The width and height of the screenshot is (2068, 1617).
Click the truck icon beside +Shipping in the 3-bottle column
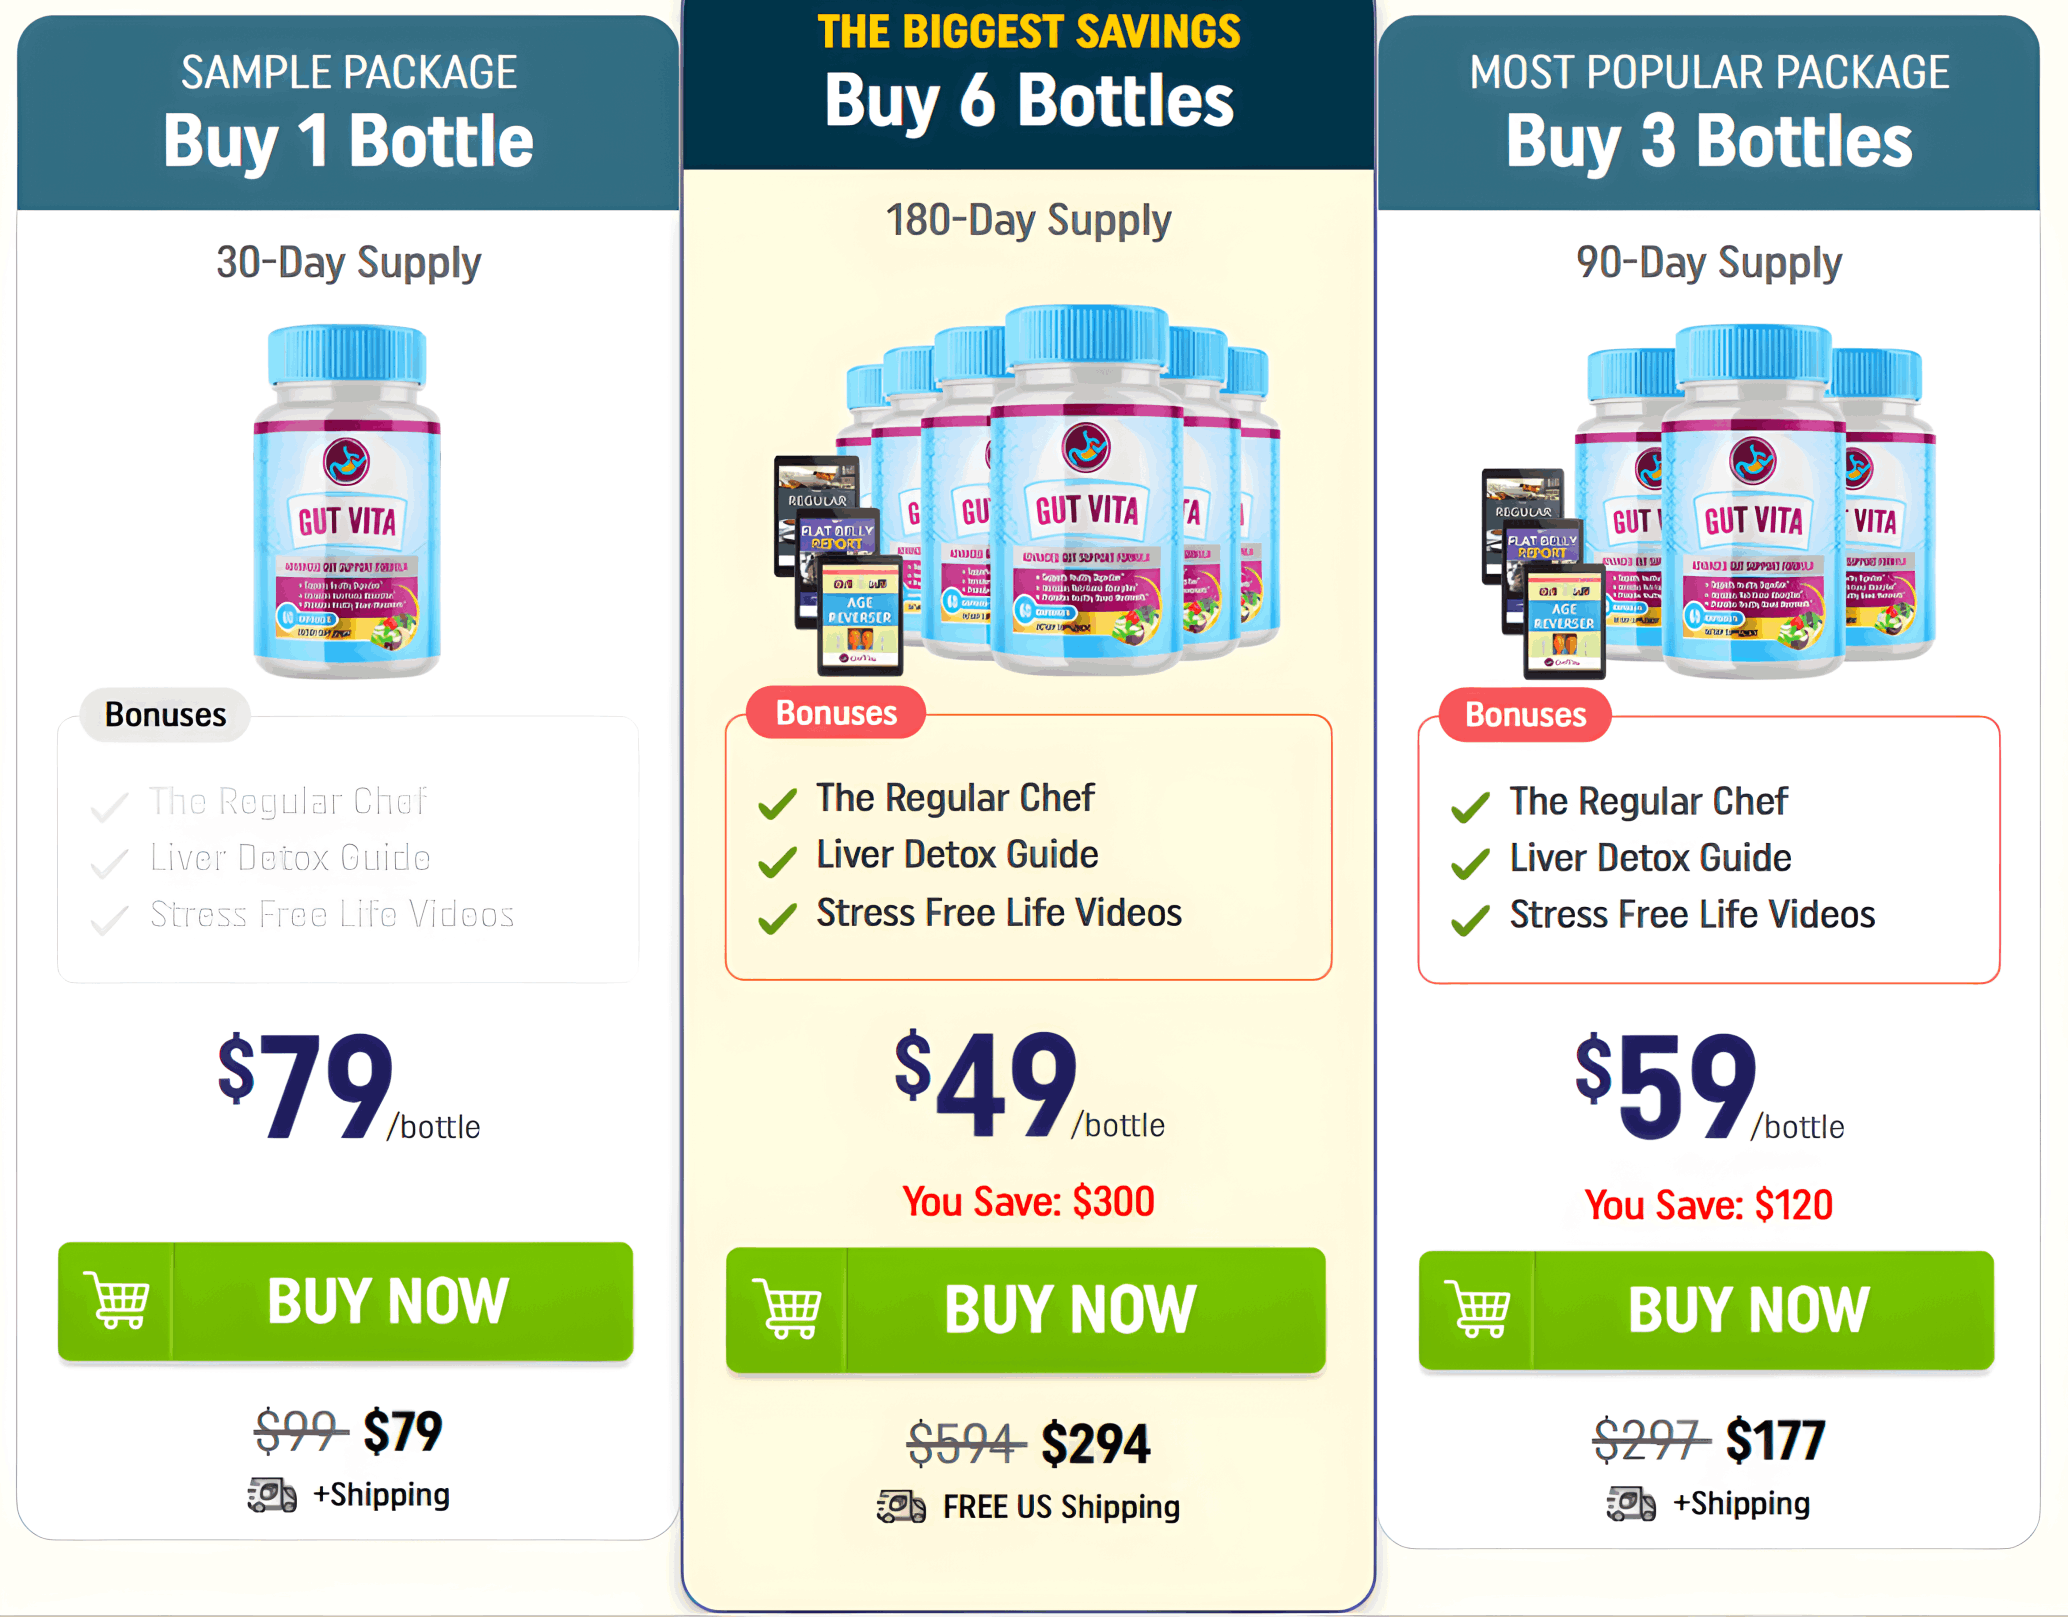pos(1630,1502)
